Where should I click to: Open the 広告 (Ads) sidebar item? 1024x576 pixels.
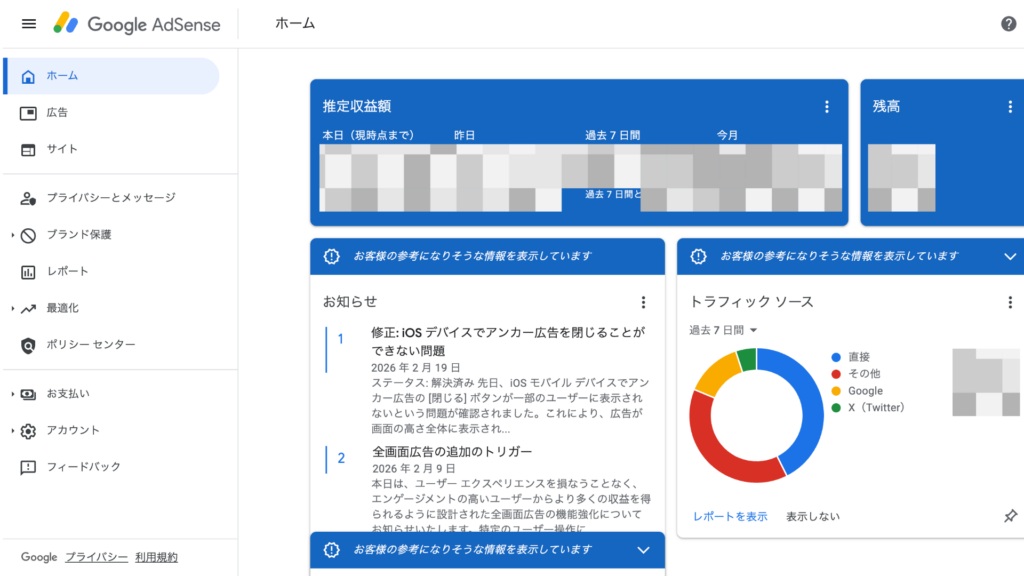pyautogui.click(x=57, y=113)
